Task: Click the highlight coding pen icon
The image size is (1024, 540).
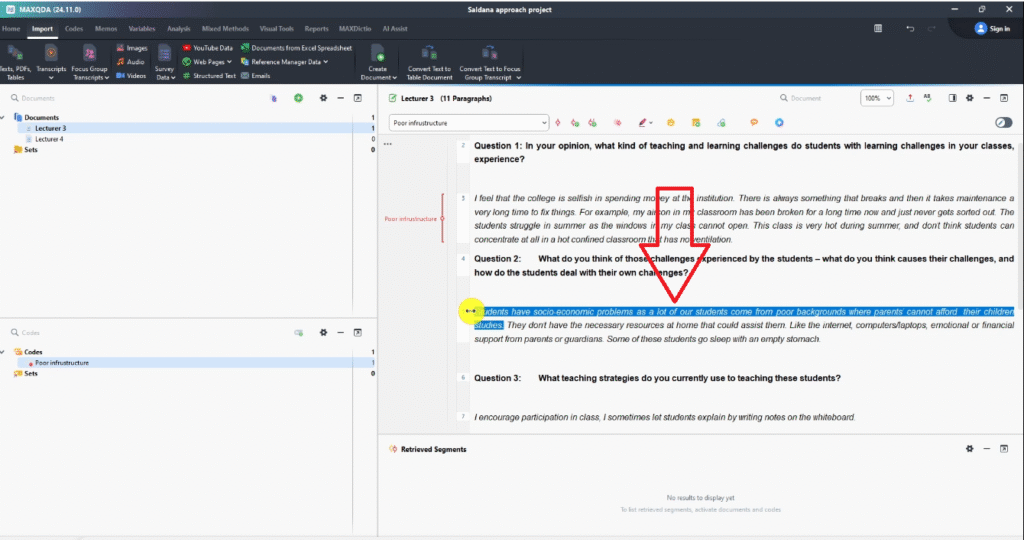Action: tap(643, 122)
